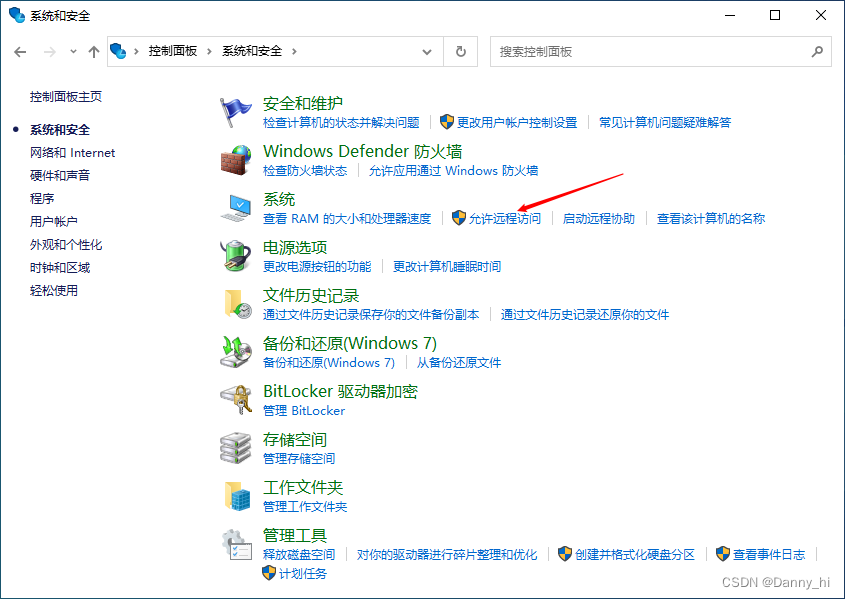
Task: Click 对你的驱动器进行碎片整理和优化 link
Action: [x=447, y=555]
